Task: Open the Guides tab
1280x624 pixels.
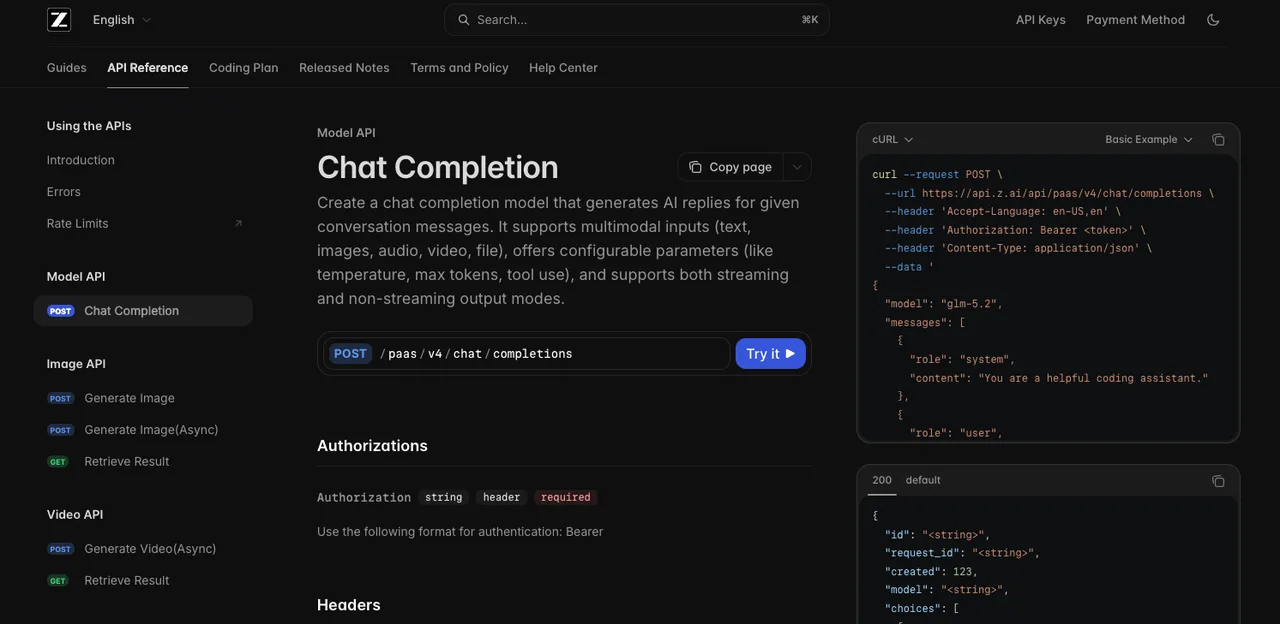Action: pos(67,68)
